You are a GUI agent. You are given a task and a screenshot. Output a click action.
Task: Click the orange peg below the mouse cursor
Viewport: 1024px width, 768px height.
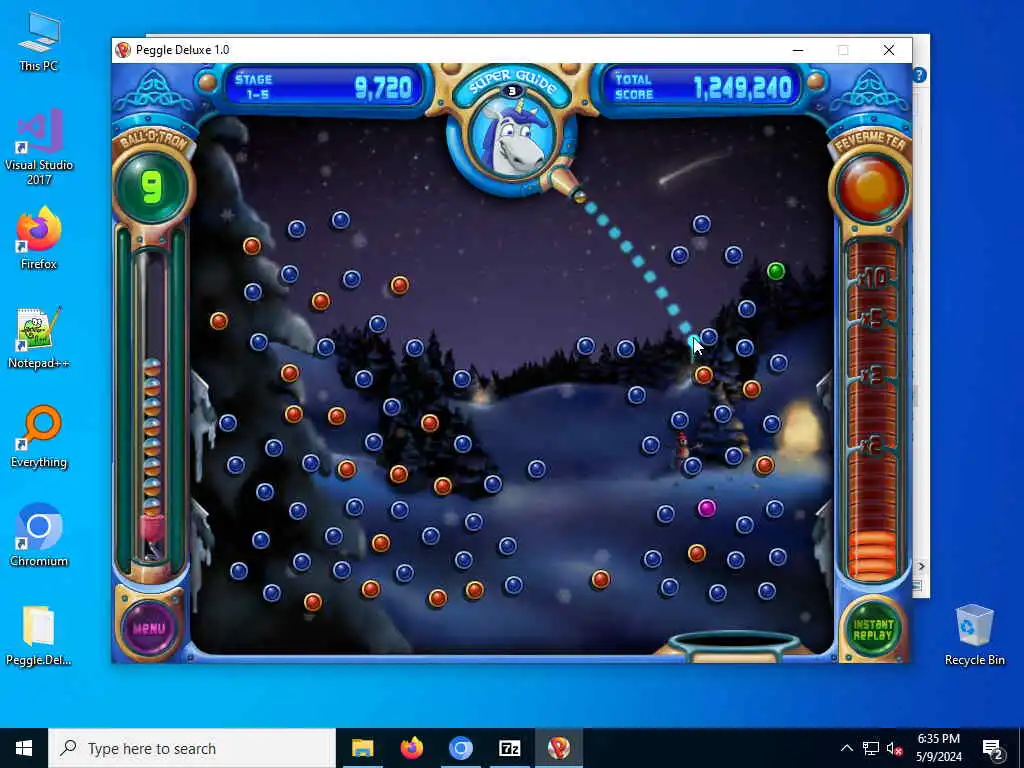point(703,375)
